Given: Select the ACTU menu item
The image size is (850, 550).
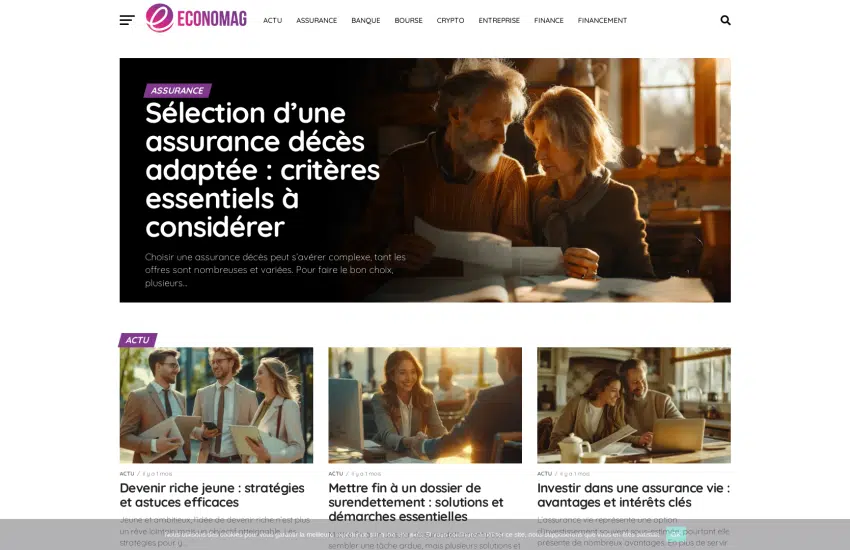Looking at the screenshot, I should point(273,21).
